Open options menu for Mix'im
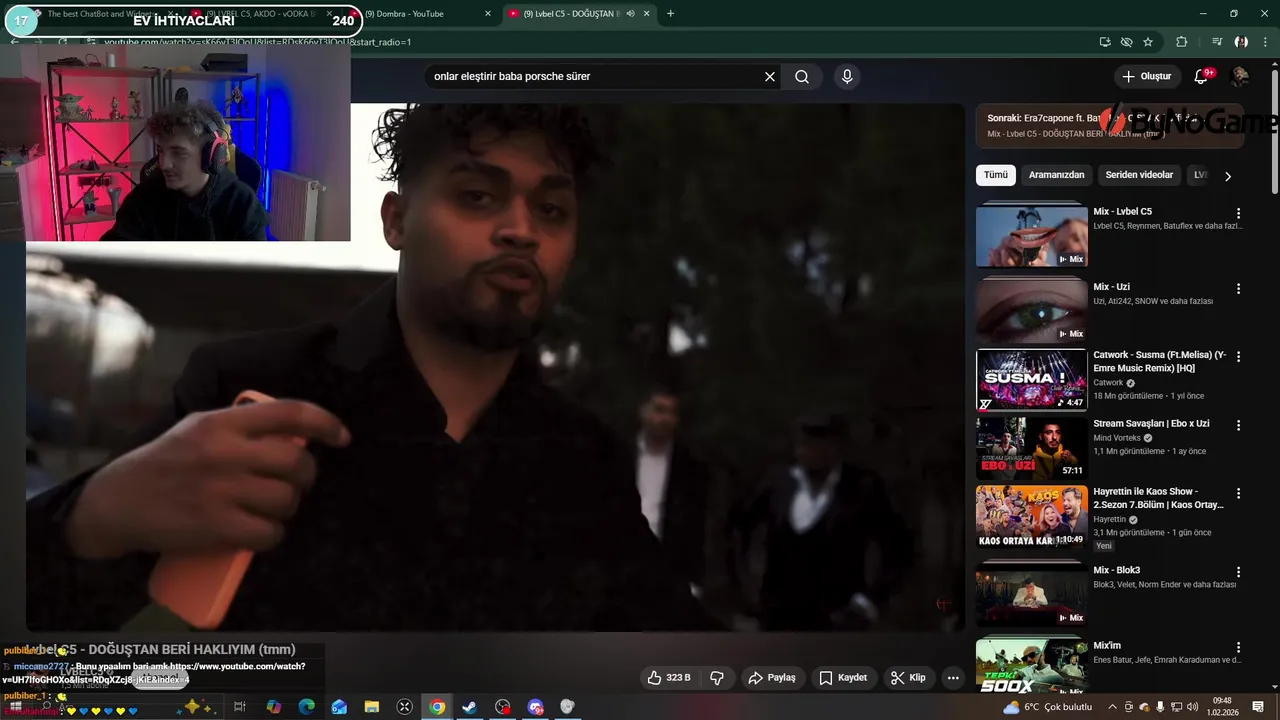Viewport: 1280px width, 720px height. pos(1238,648)
